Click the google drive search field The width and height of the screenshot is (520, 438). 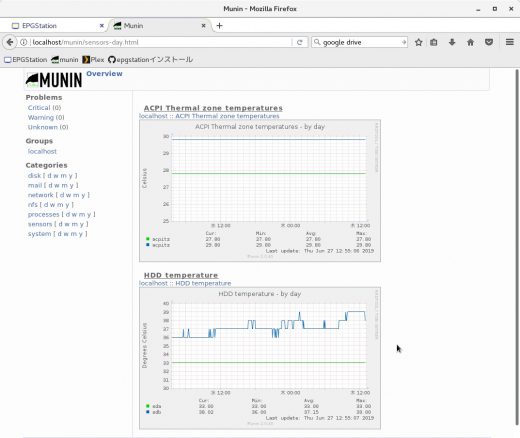(x=361, y=42)
